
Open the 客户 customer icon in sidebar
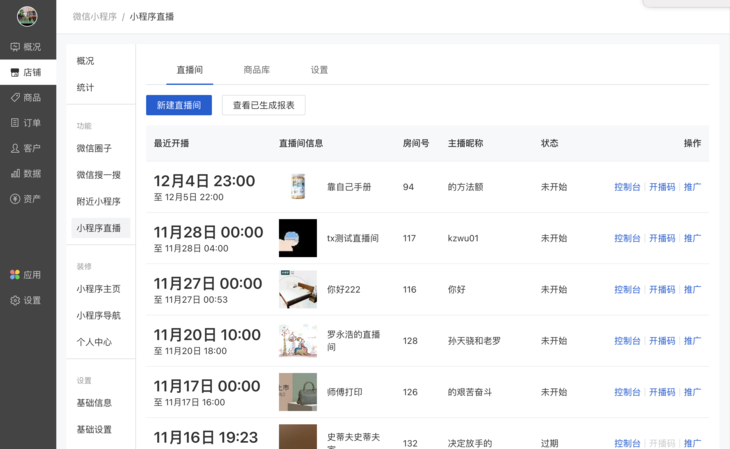[15, 148]
